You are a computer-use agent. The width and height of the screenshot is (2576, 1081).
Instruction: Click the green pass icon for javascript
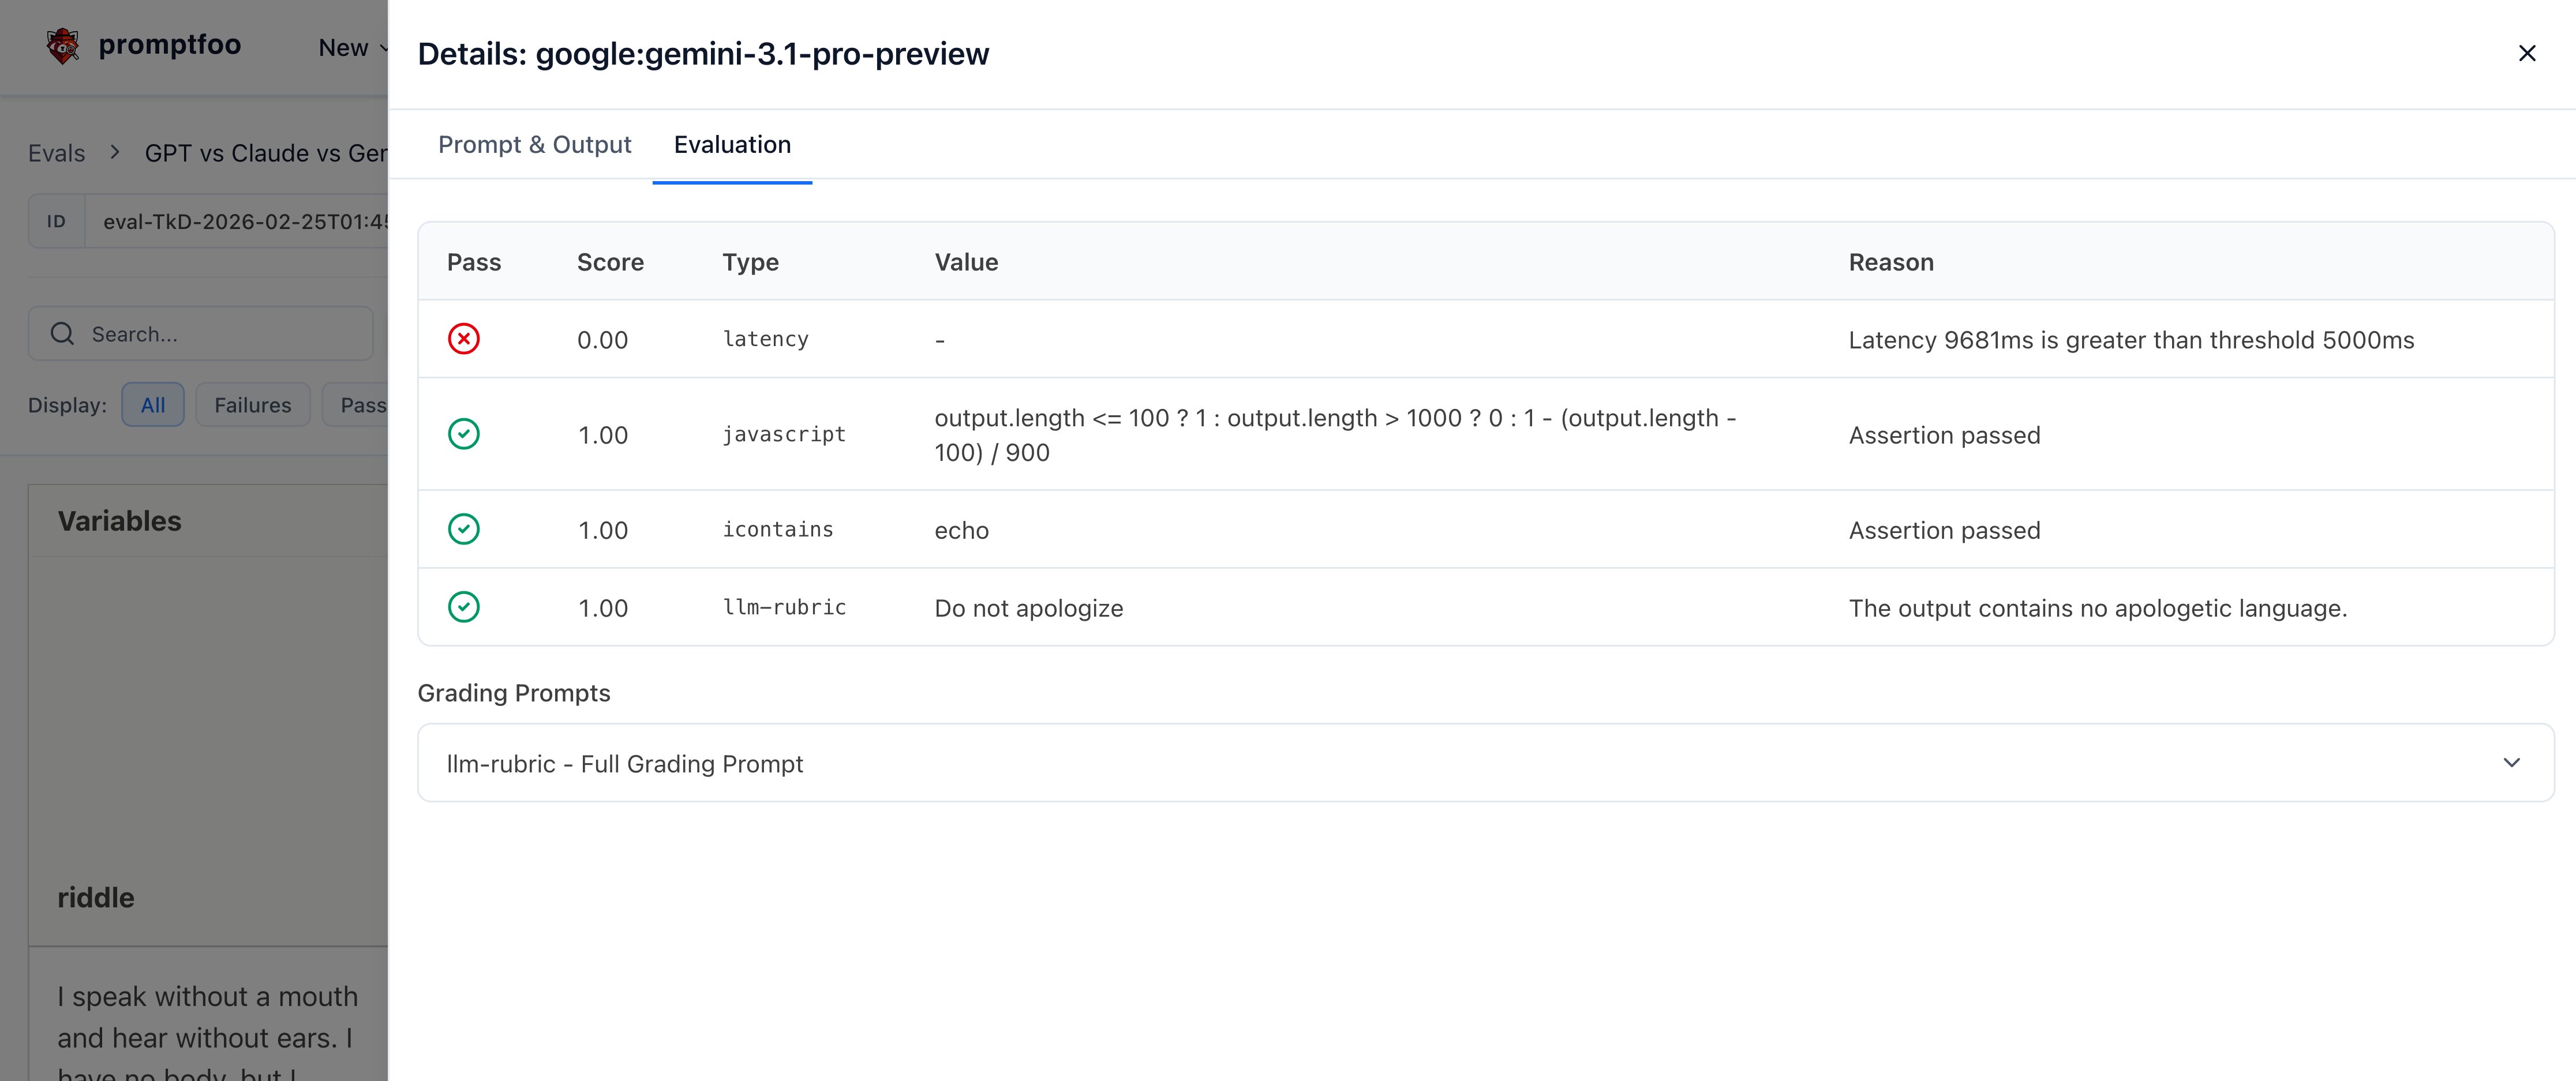click(463, 434)
